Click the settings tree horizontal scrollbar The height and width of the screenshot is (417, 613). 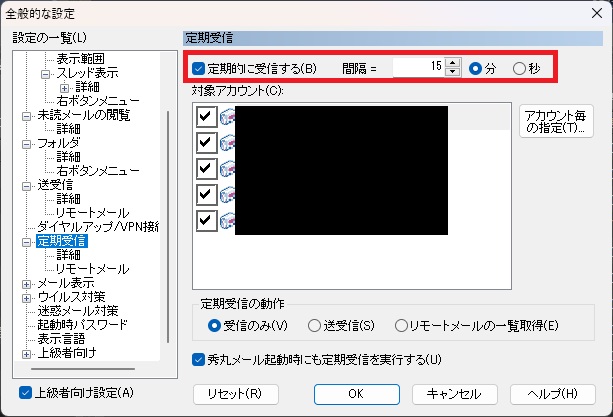(x=83, y=369)
